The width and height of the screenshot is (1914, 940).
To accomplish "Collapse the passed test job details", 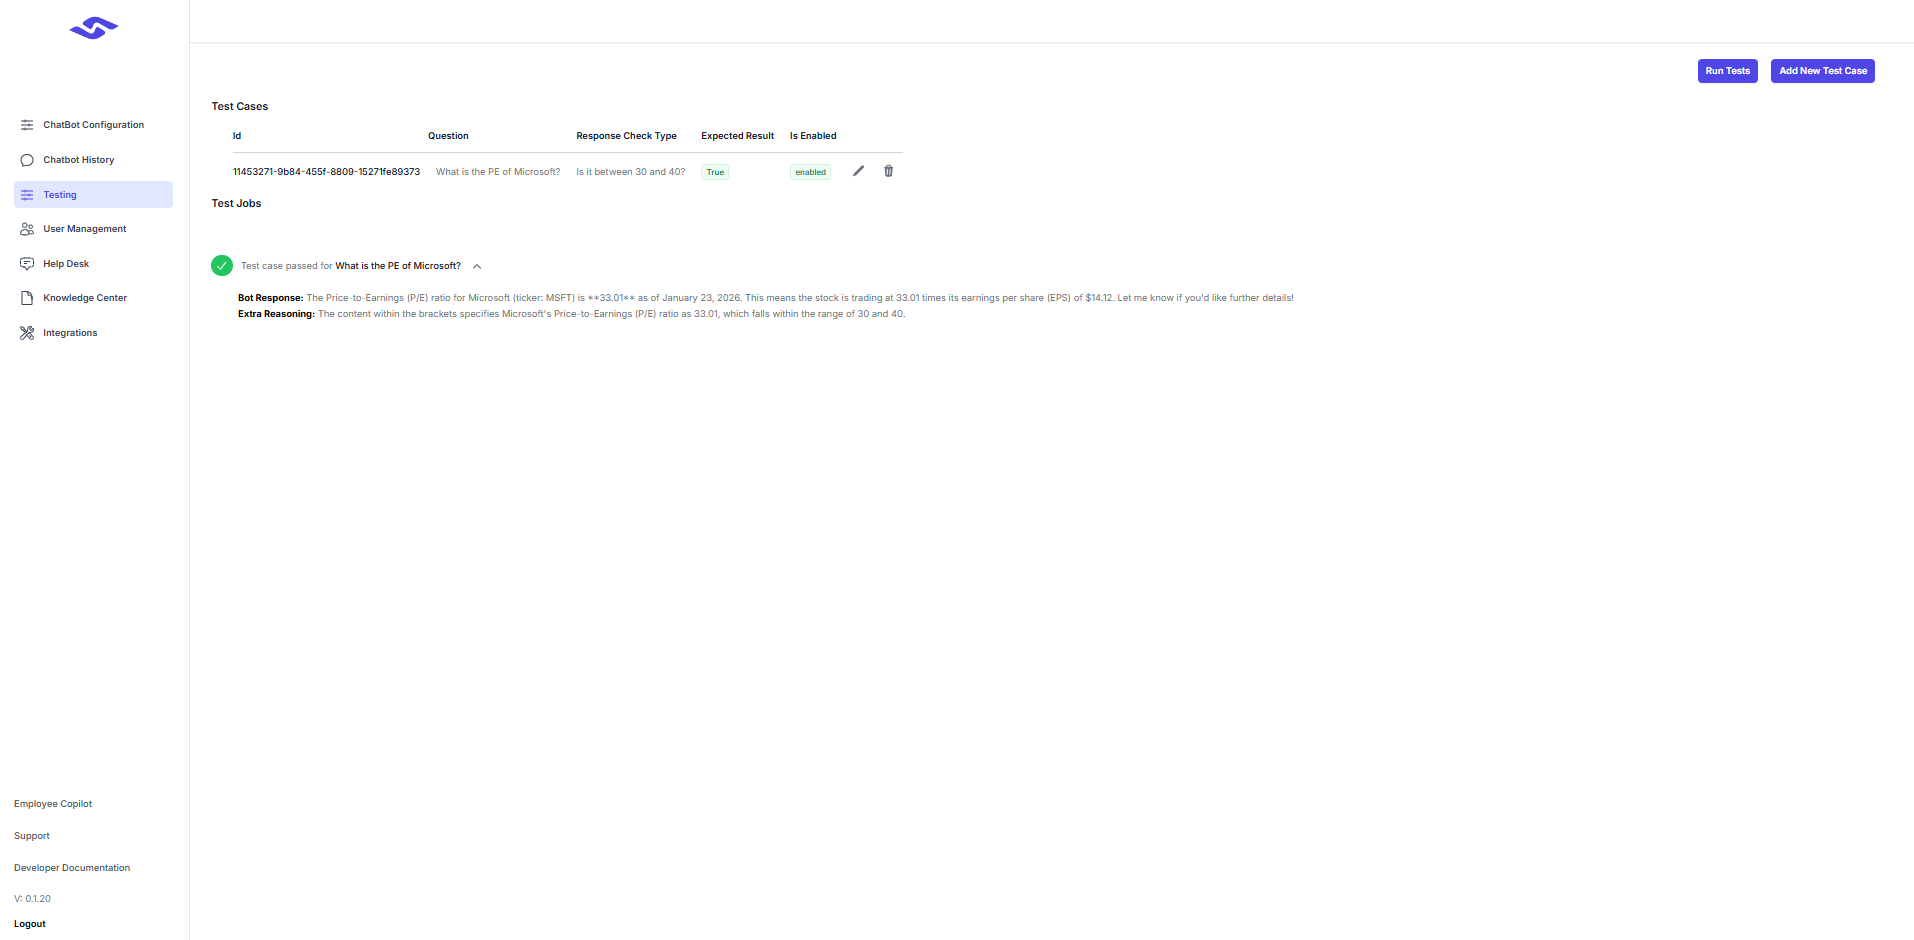I will click(477, 266).
